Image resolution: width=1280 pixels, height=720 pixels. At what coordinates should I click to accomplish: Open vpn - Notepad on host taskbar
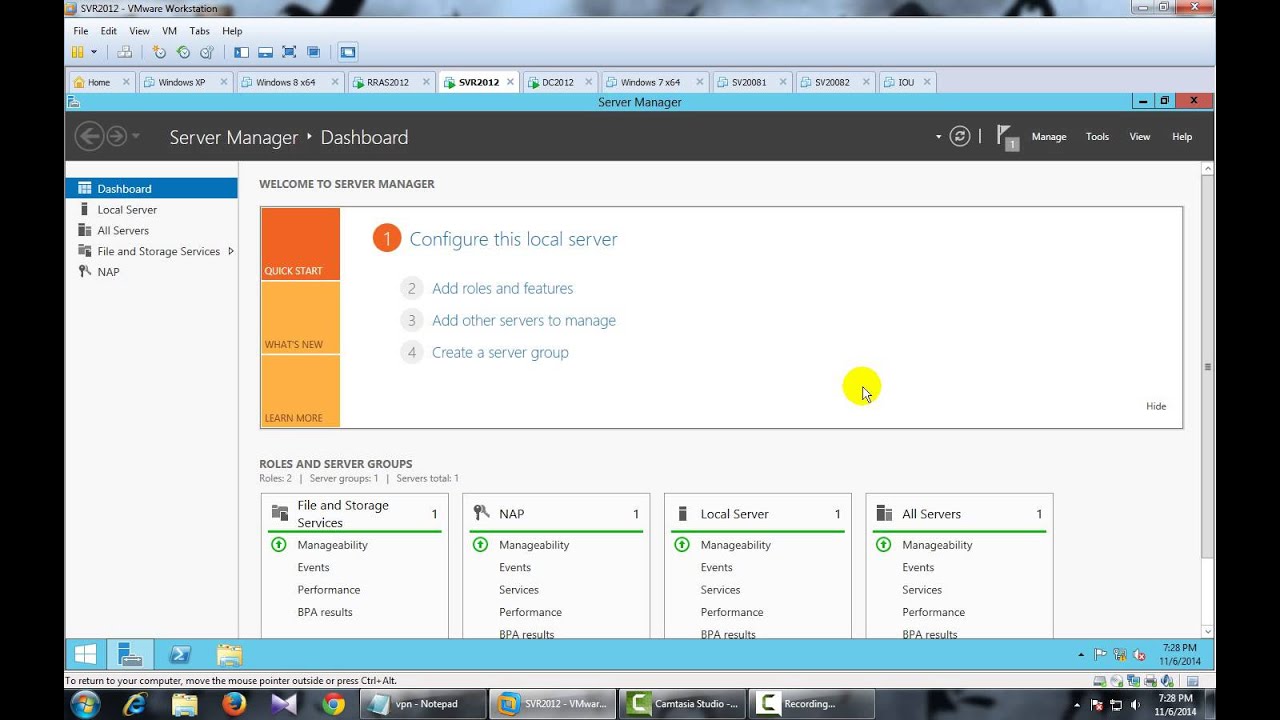tap(424, 704)
